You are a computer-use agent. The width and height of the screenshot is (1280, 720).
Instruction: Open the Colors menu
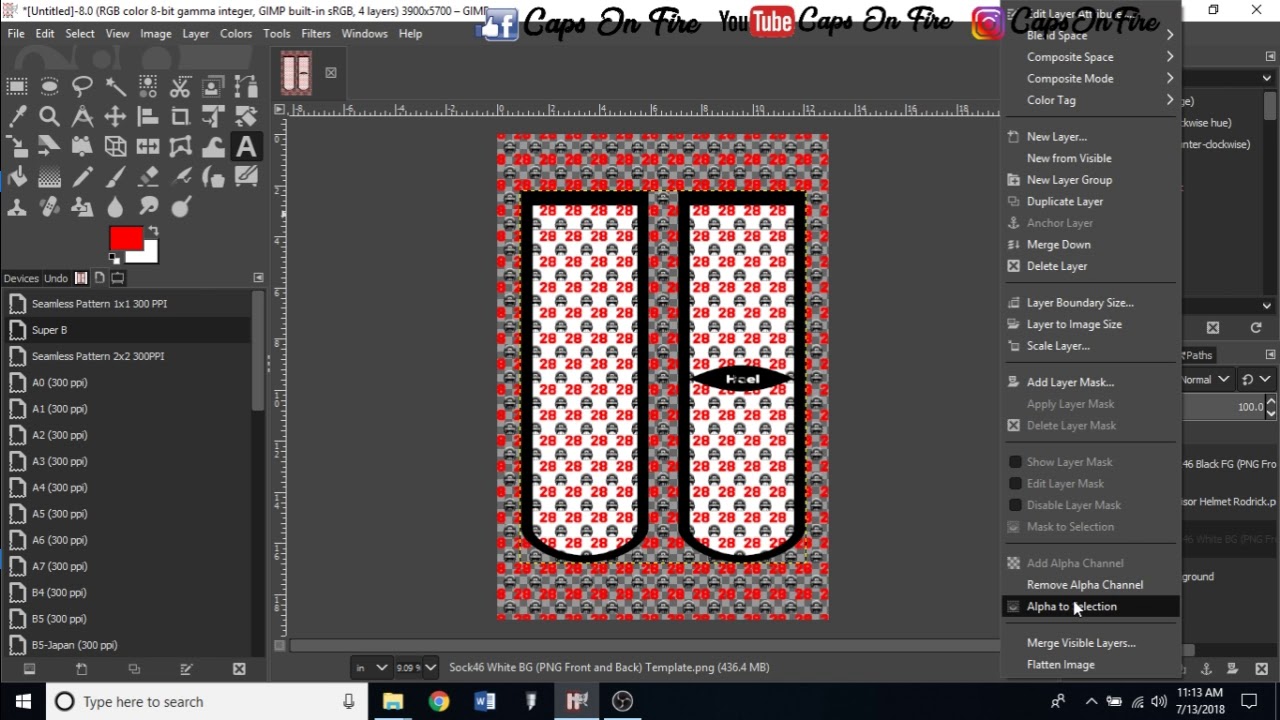(236, 33)
